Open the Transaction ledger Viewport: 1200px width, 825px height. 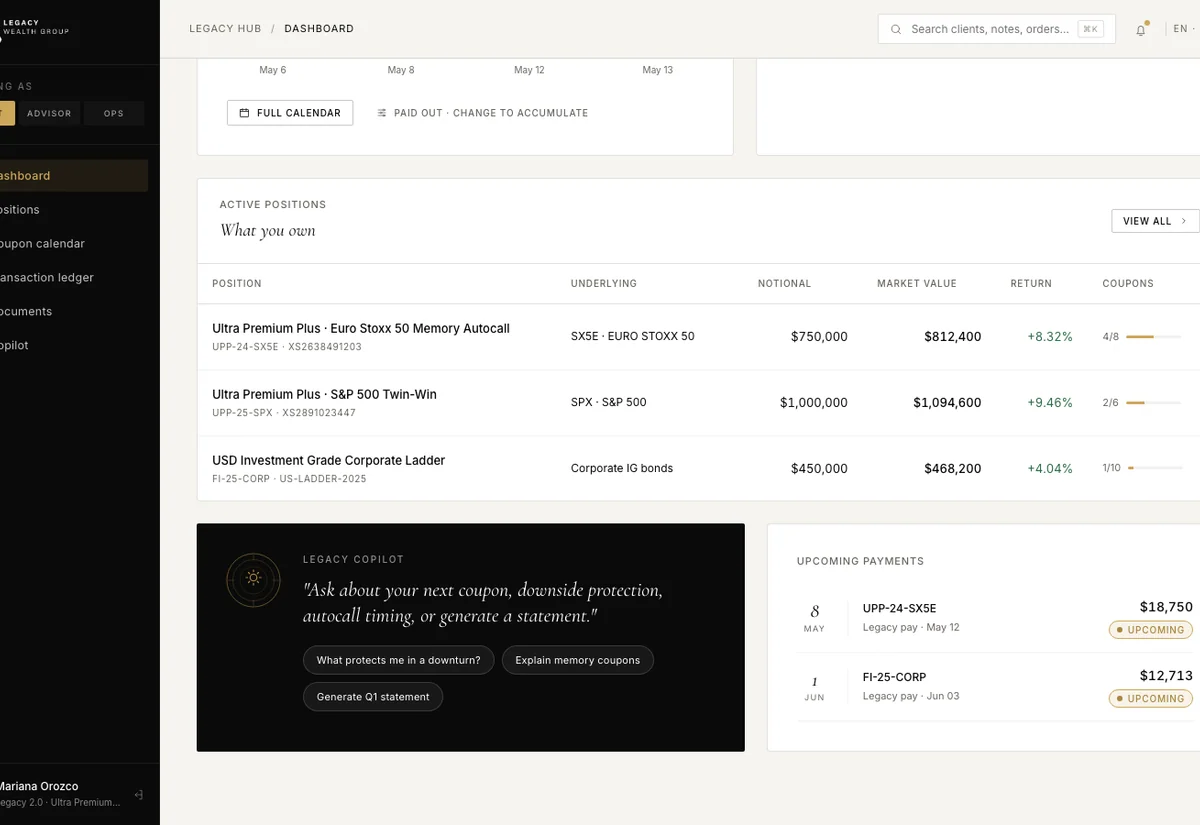click(74, 278)
